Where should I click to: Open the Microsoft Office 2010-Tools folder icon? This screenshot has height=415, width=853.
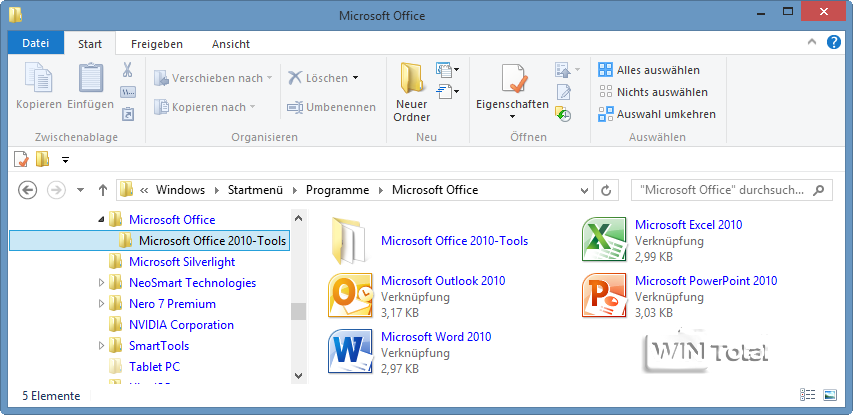(350, 239)
